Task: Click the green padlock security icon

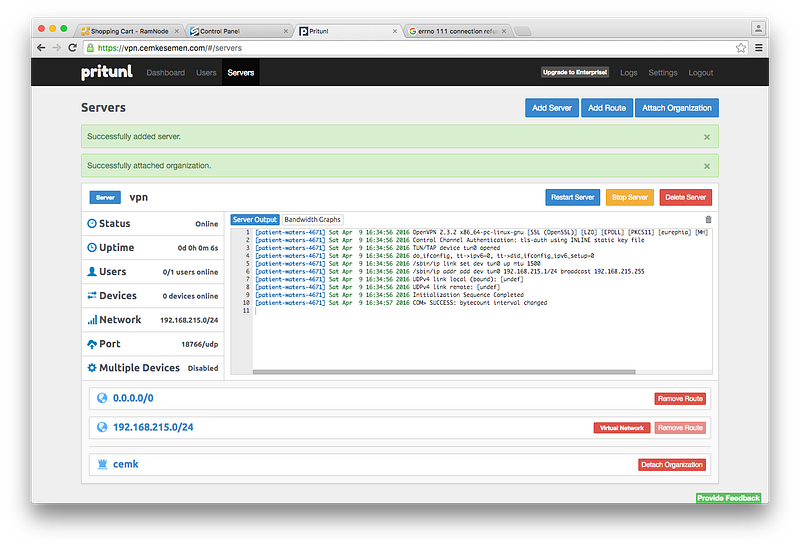Action: 90,48
